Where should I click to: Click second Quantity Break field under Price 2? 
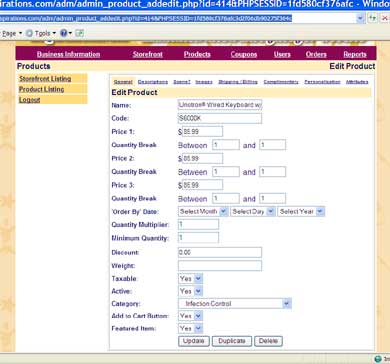[x=272, y=172]
